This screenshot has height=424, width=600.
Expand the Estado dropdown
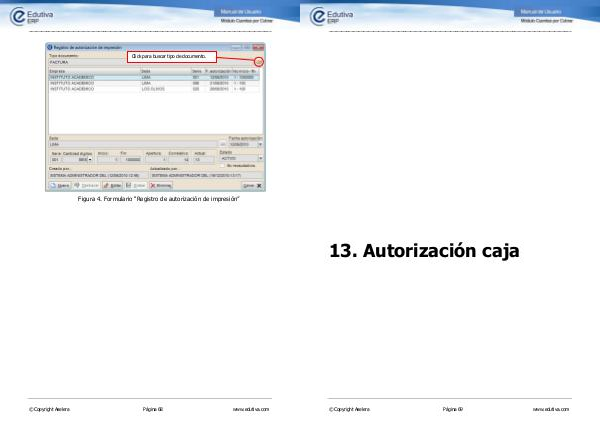(x=260, y=158)
